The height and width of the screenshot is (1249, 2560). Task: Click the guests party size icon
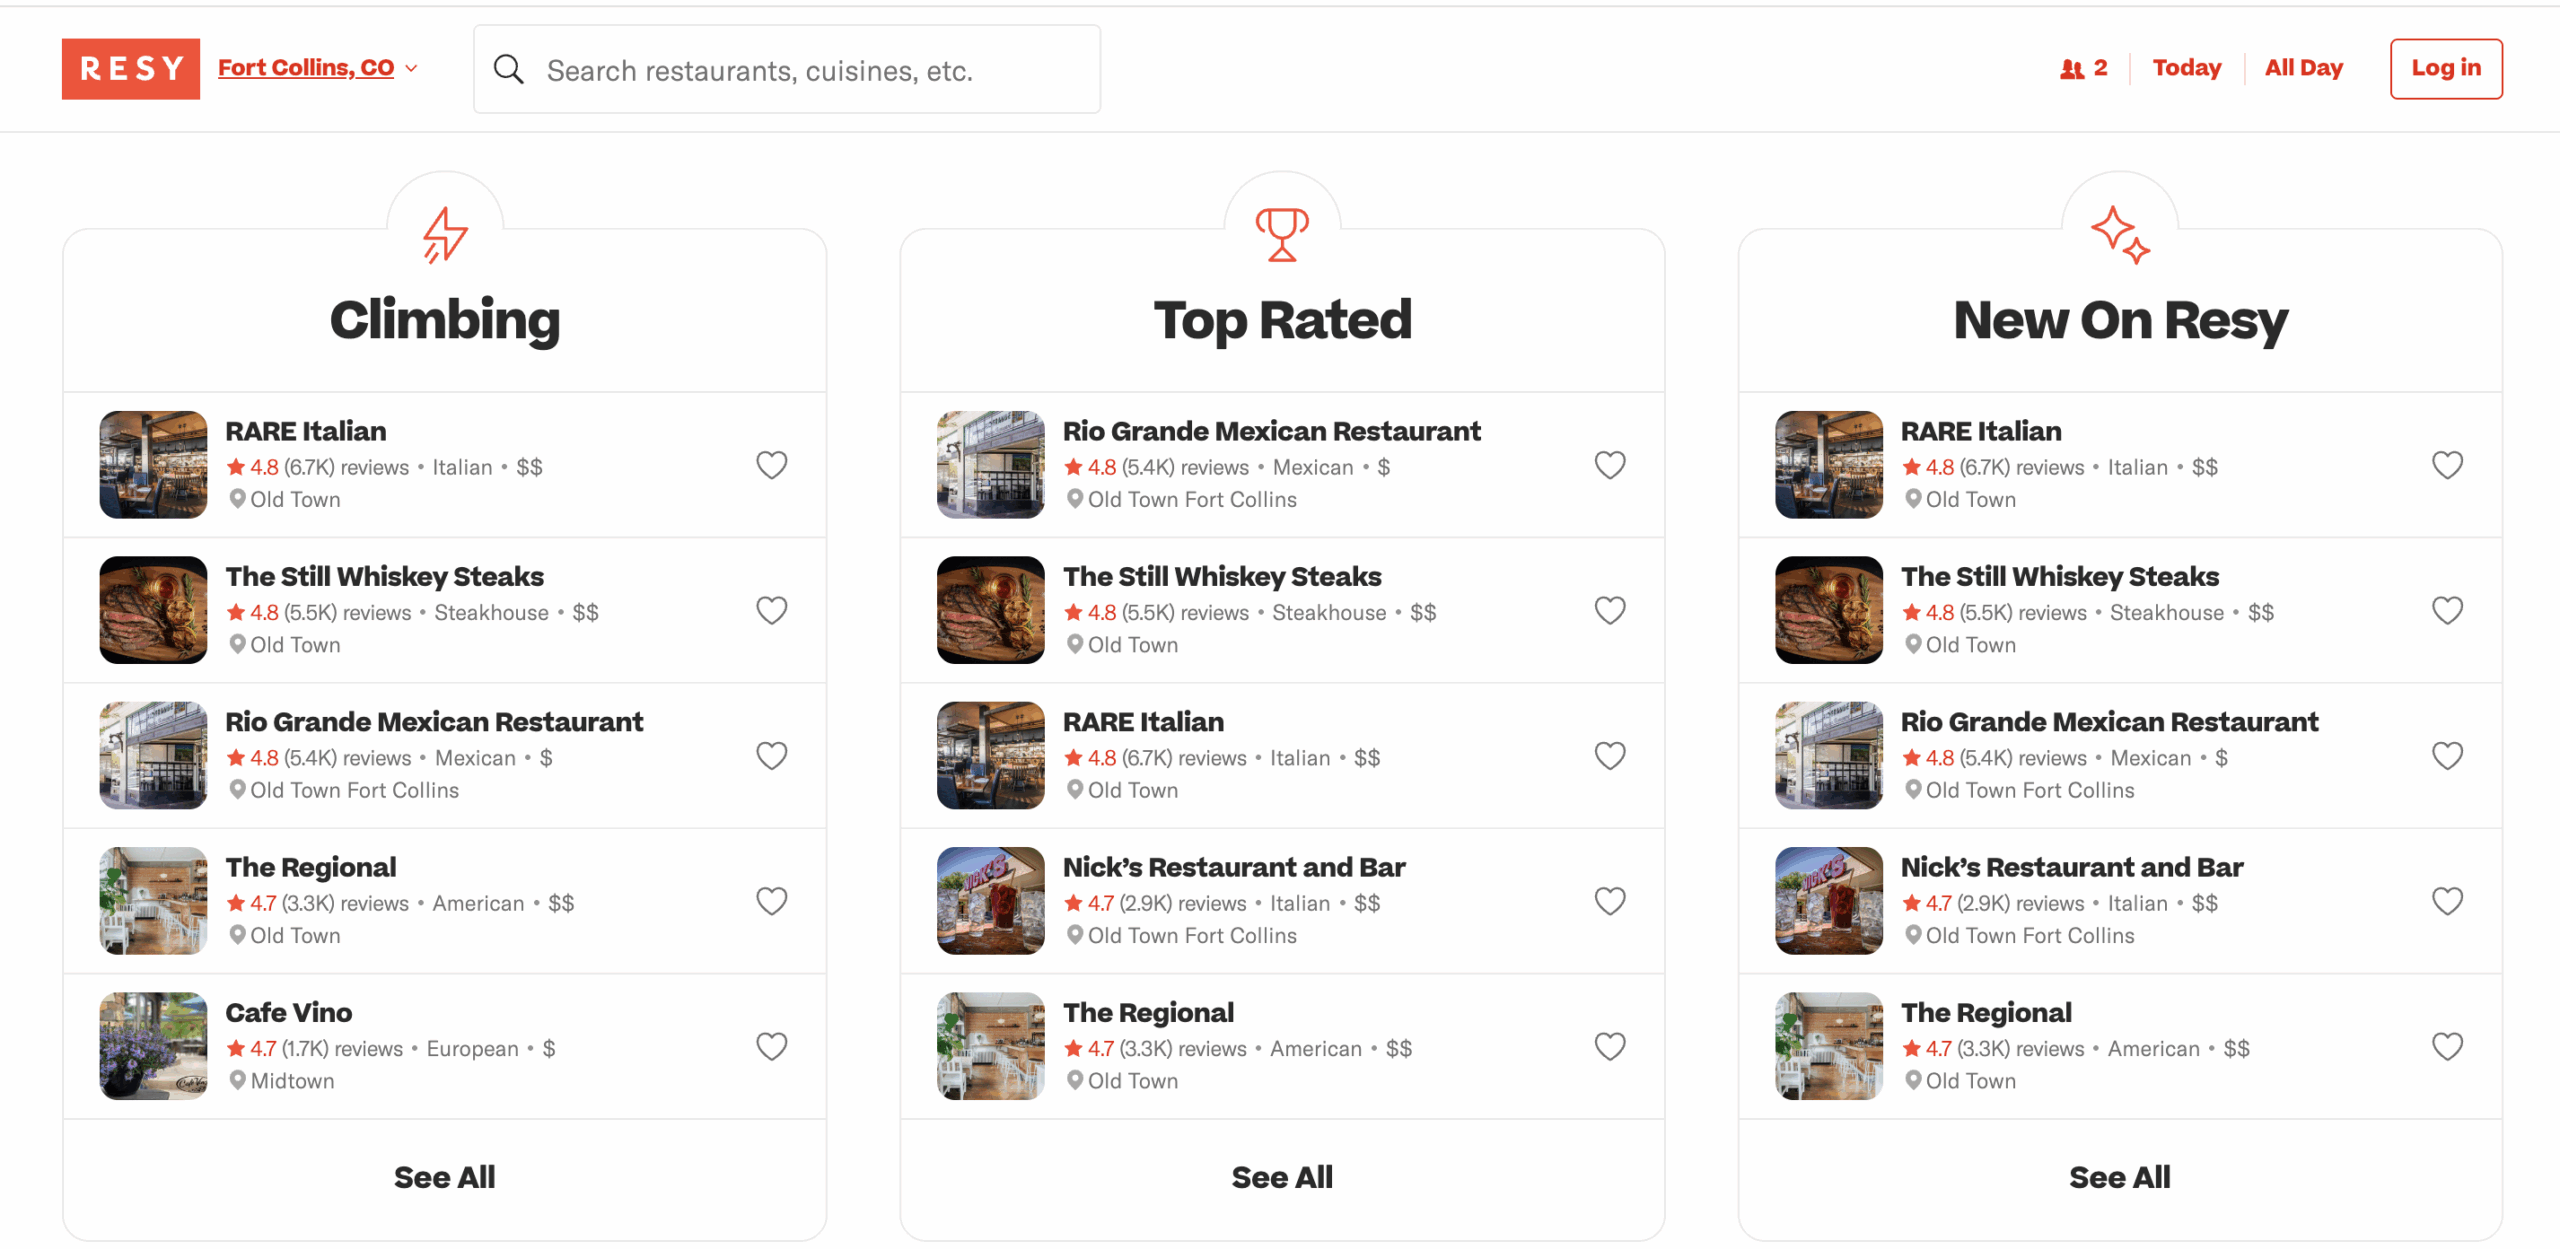tap(2072, 69)
